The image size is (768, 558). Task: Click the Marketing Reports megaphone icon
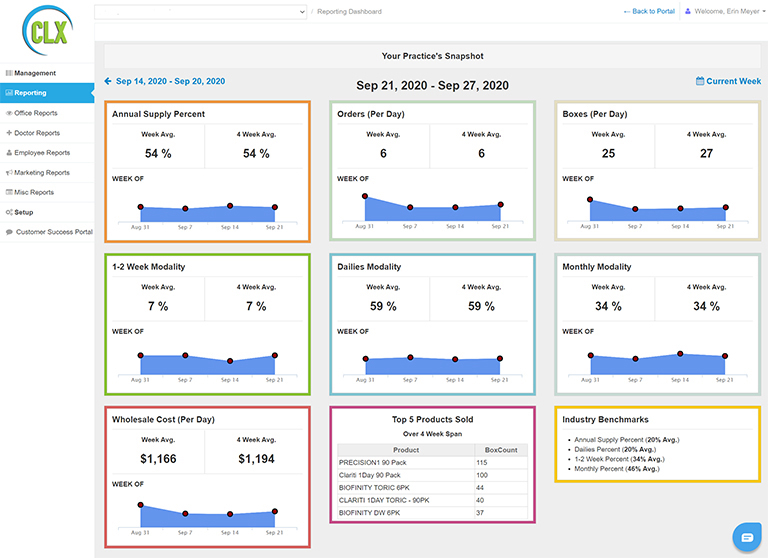[9, 172]
